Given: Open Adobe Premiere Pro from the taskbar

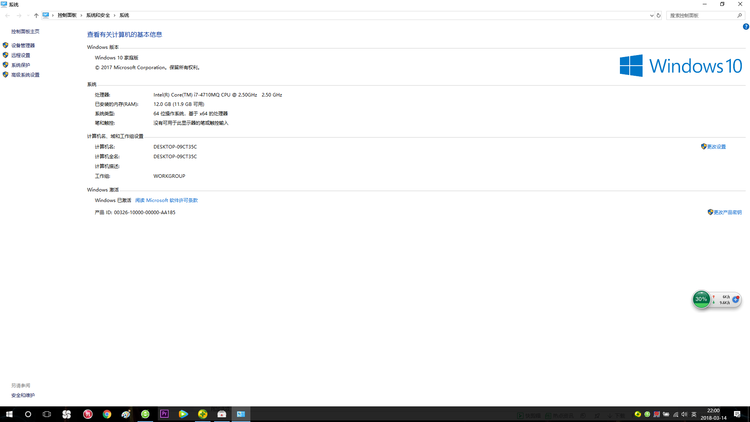Looking at the screenshot, I should click(164, 414).
